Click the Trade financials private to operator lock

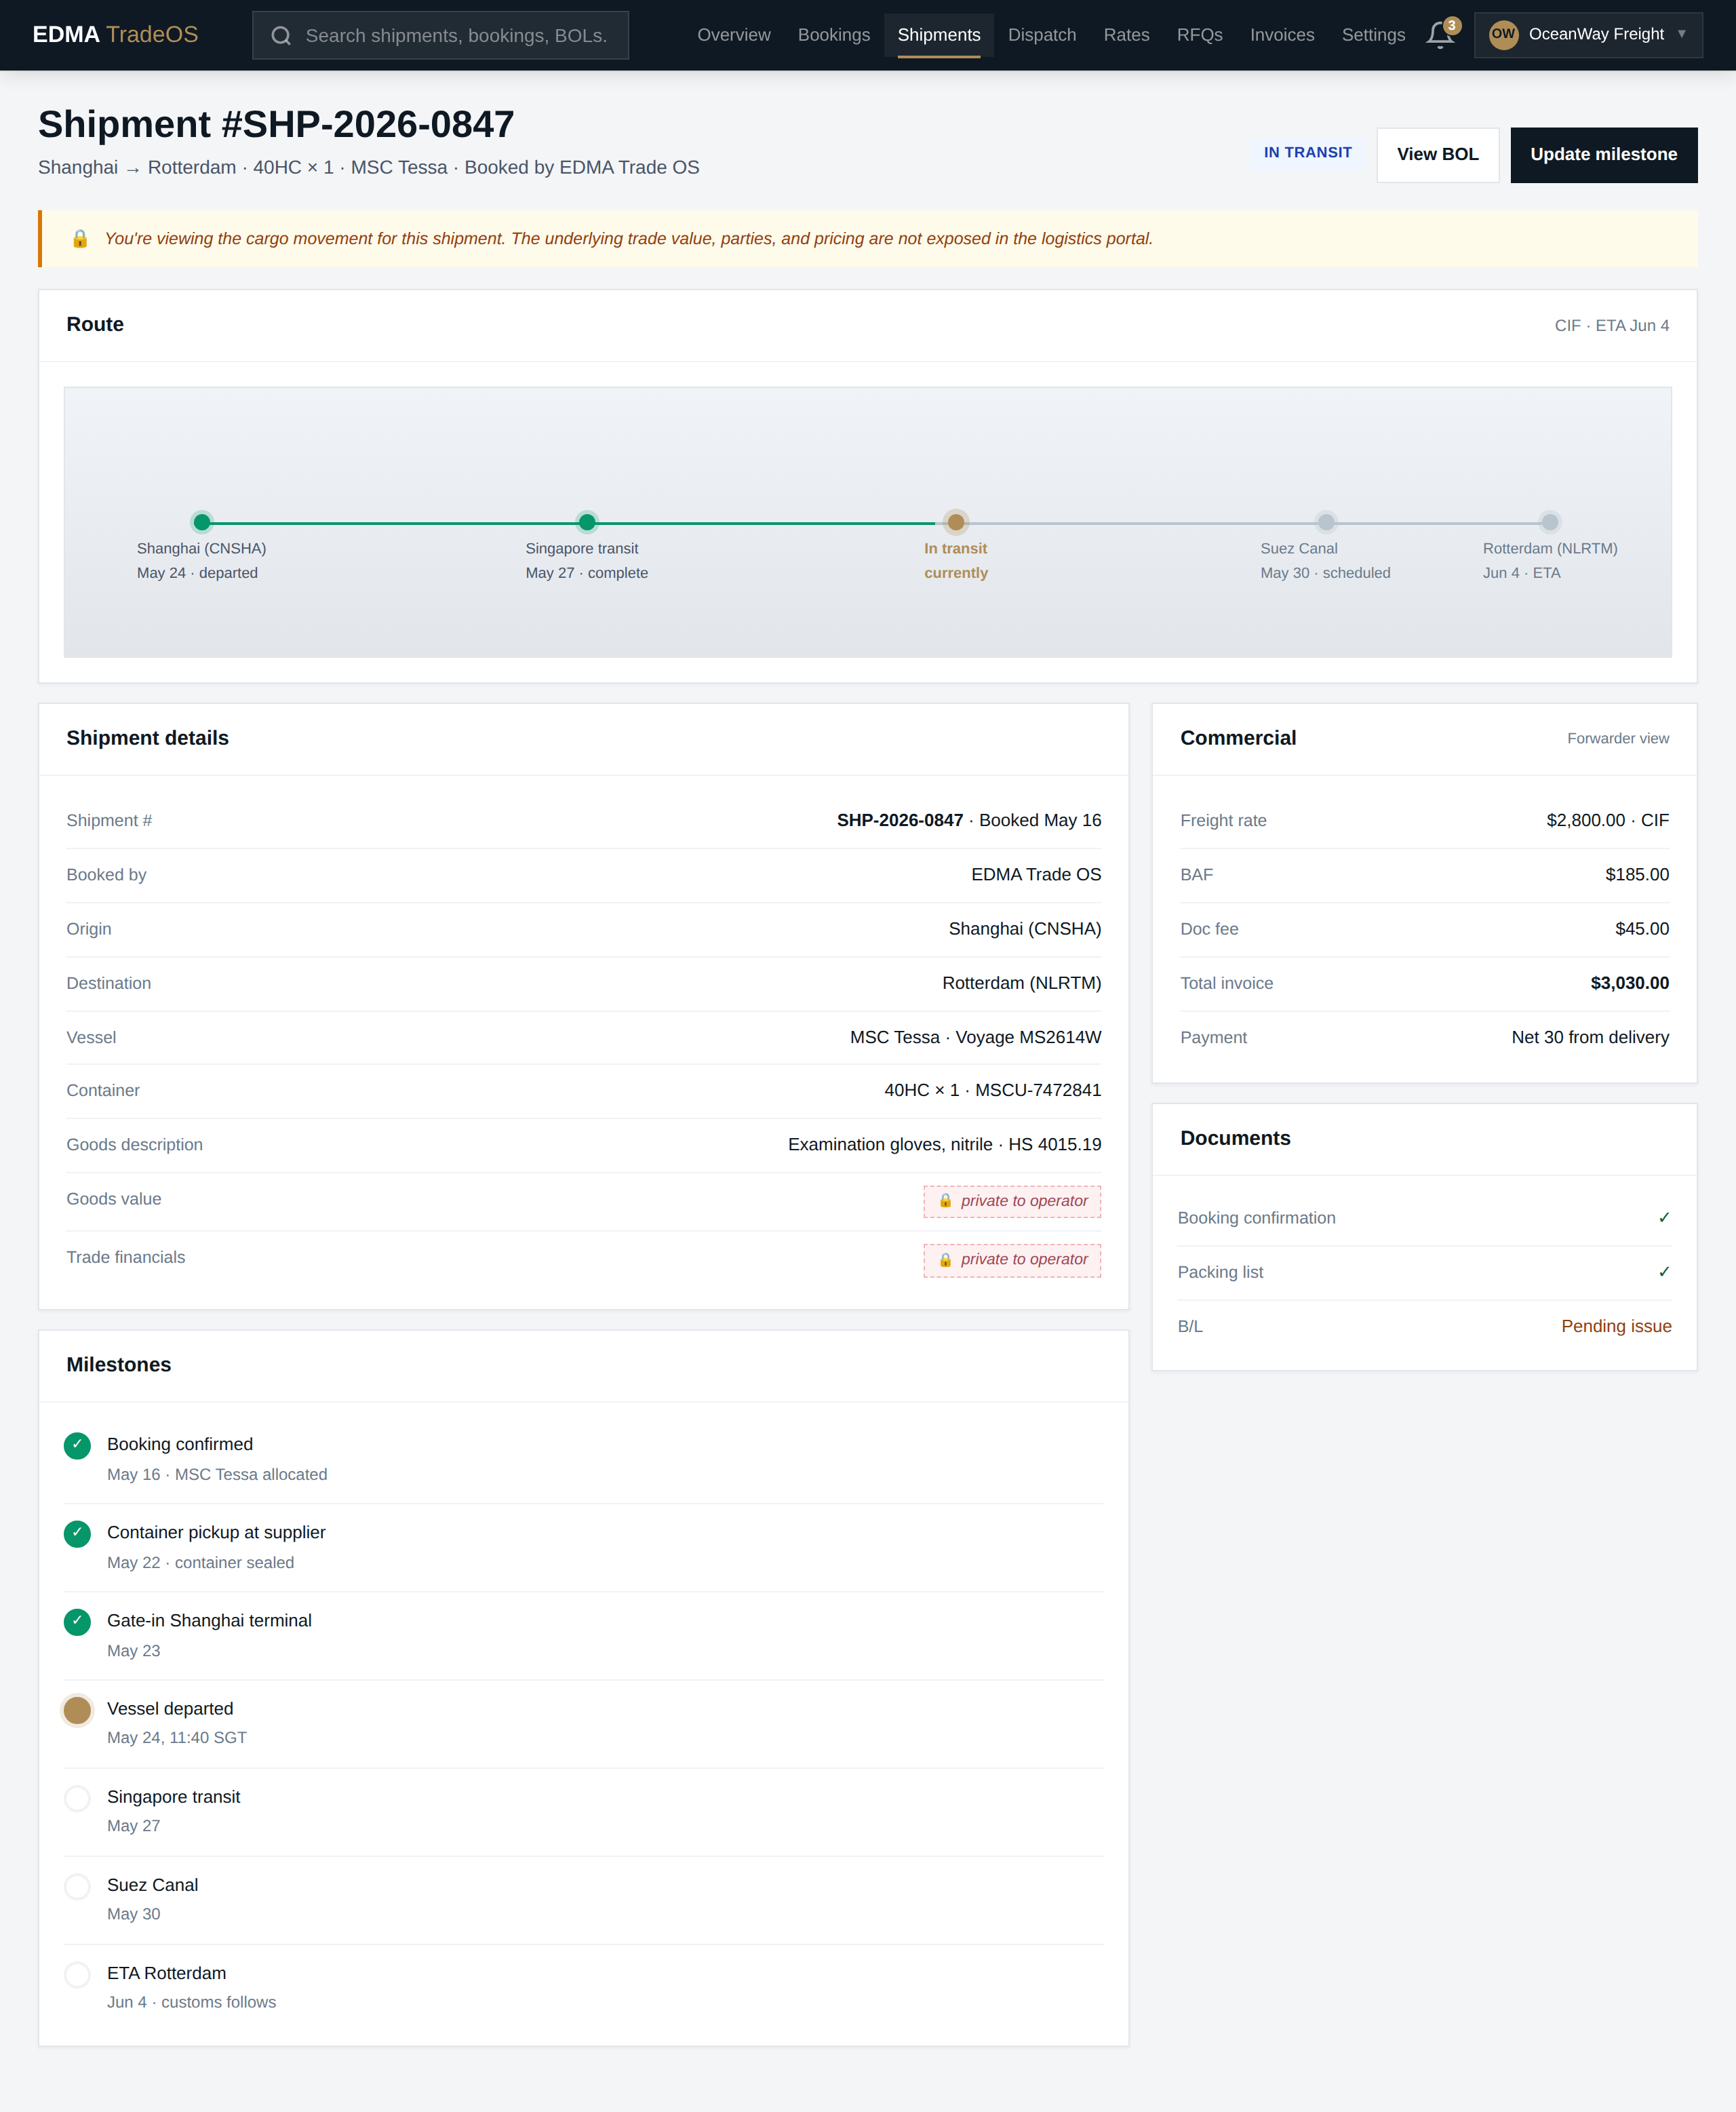1011,1260
